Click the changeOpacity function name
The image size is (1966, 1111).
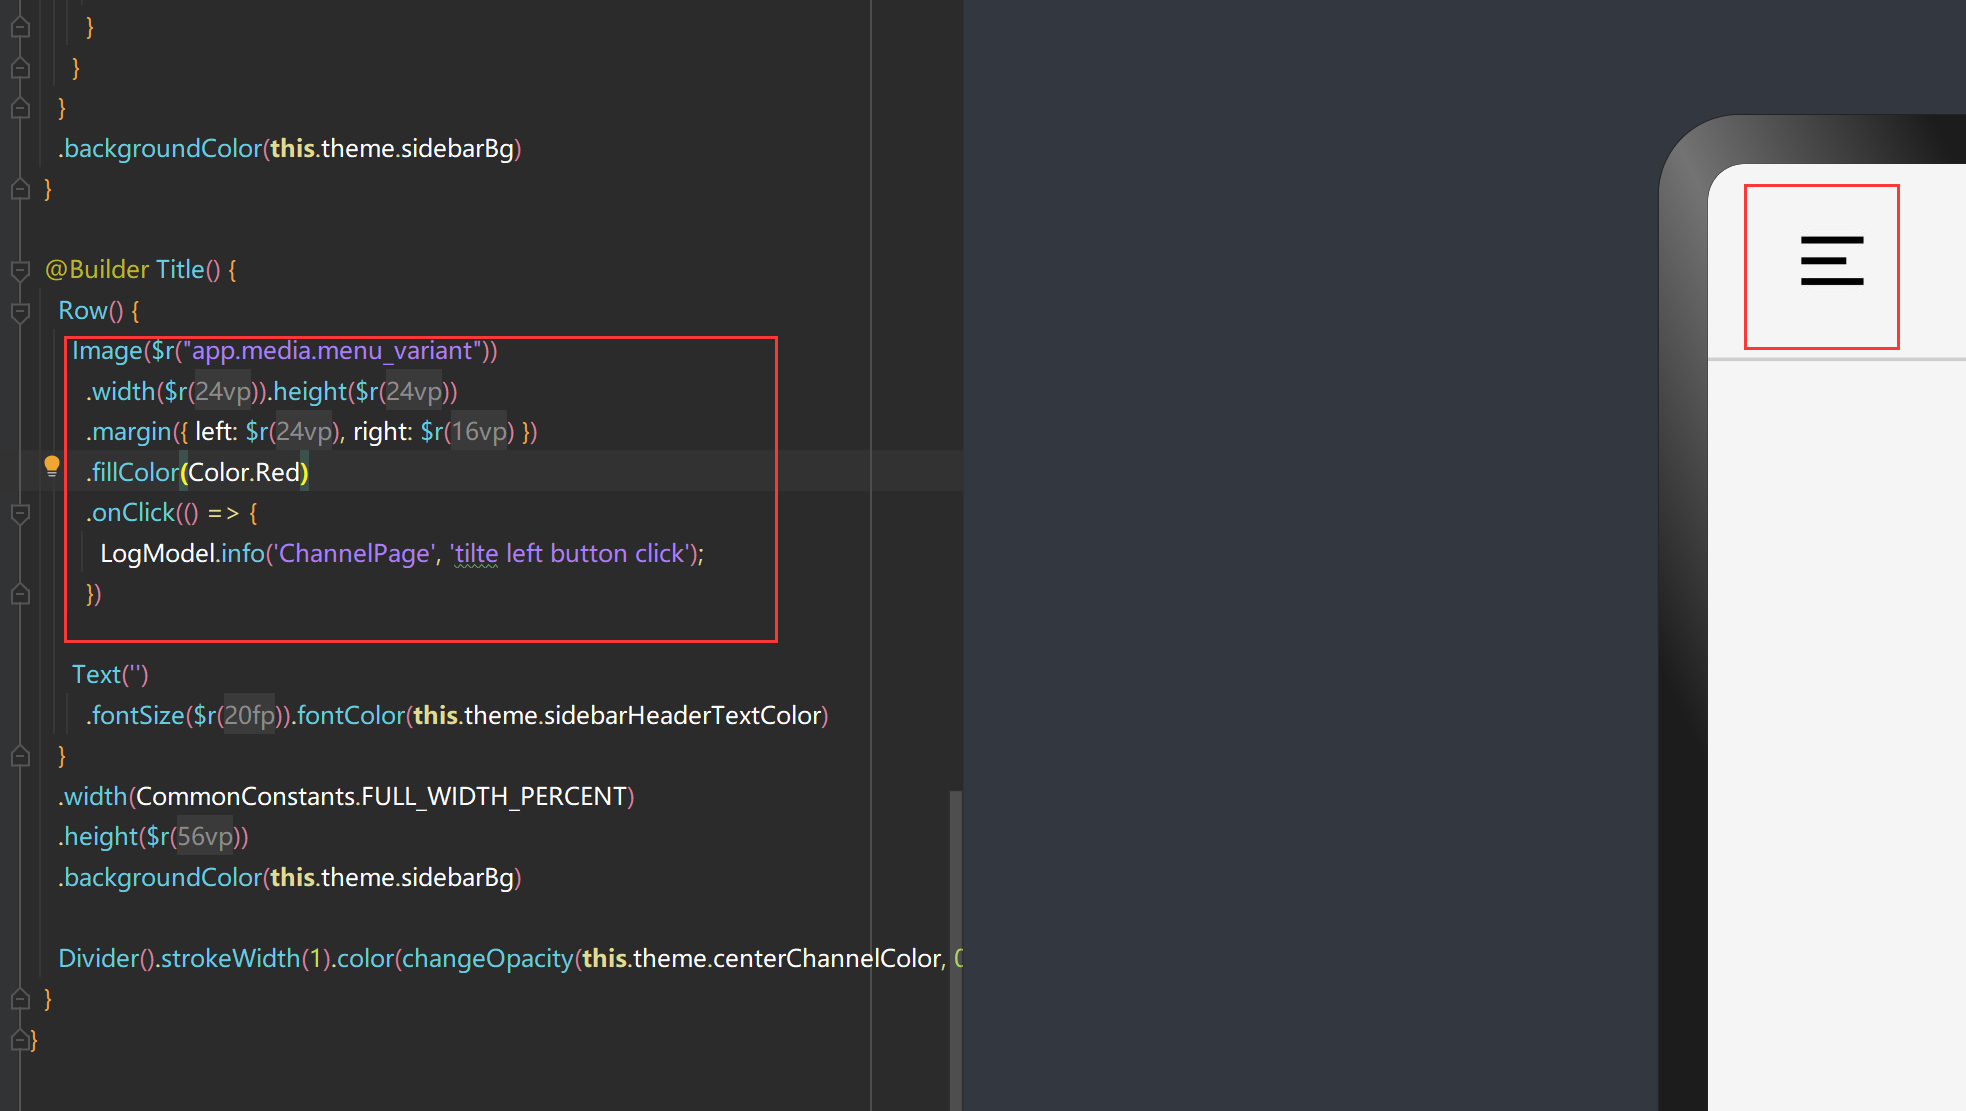[x=488, y=959]
